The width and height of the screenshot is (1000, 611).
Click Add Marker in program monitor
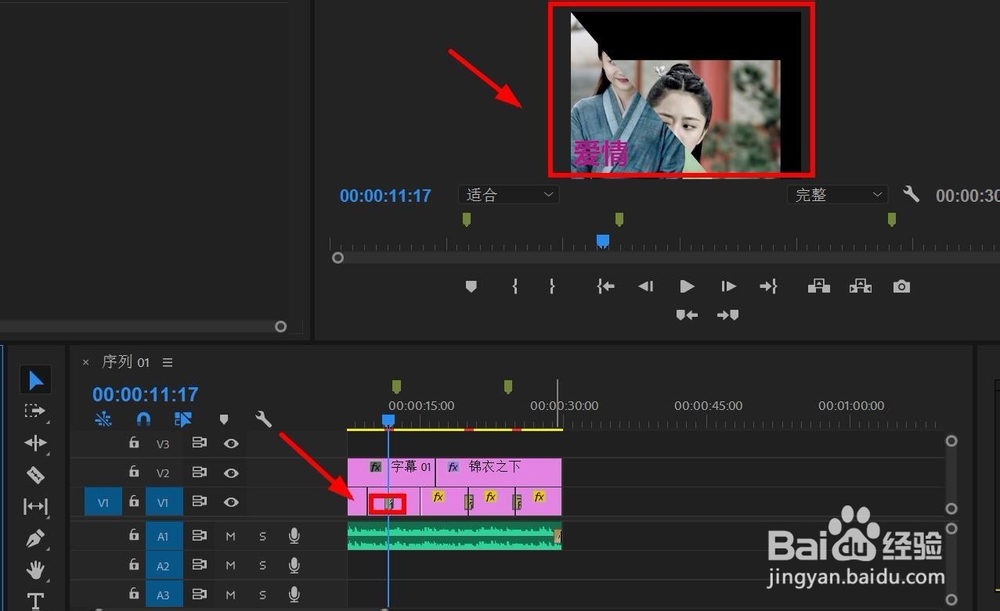point(471,286)
